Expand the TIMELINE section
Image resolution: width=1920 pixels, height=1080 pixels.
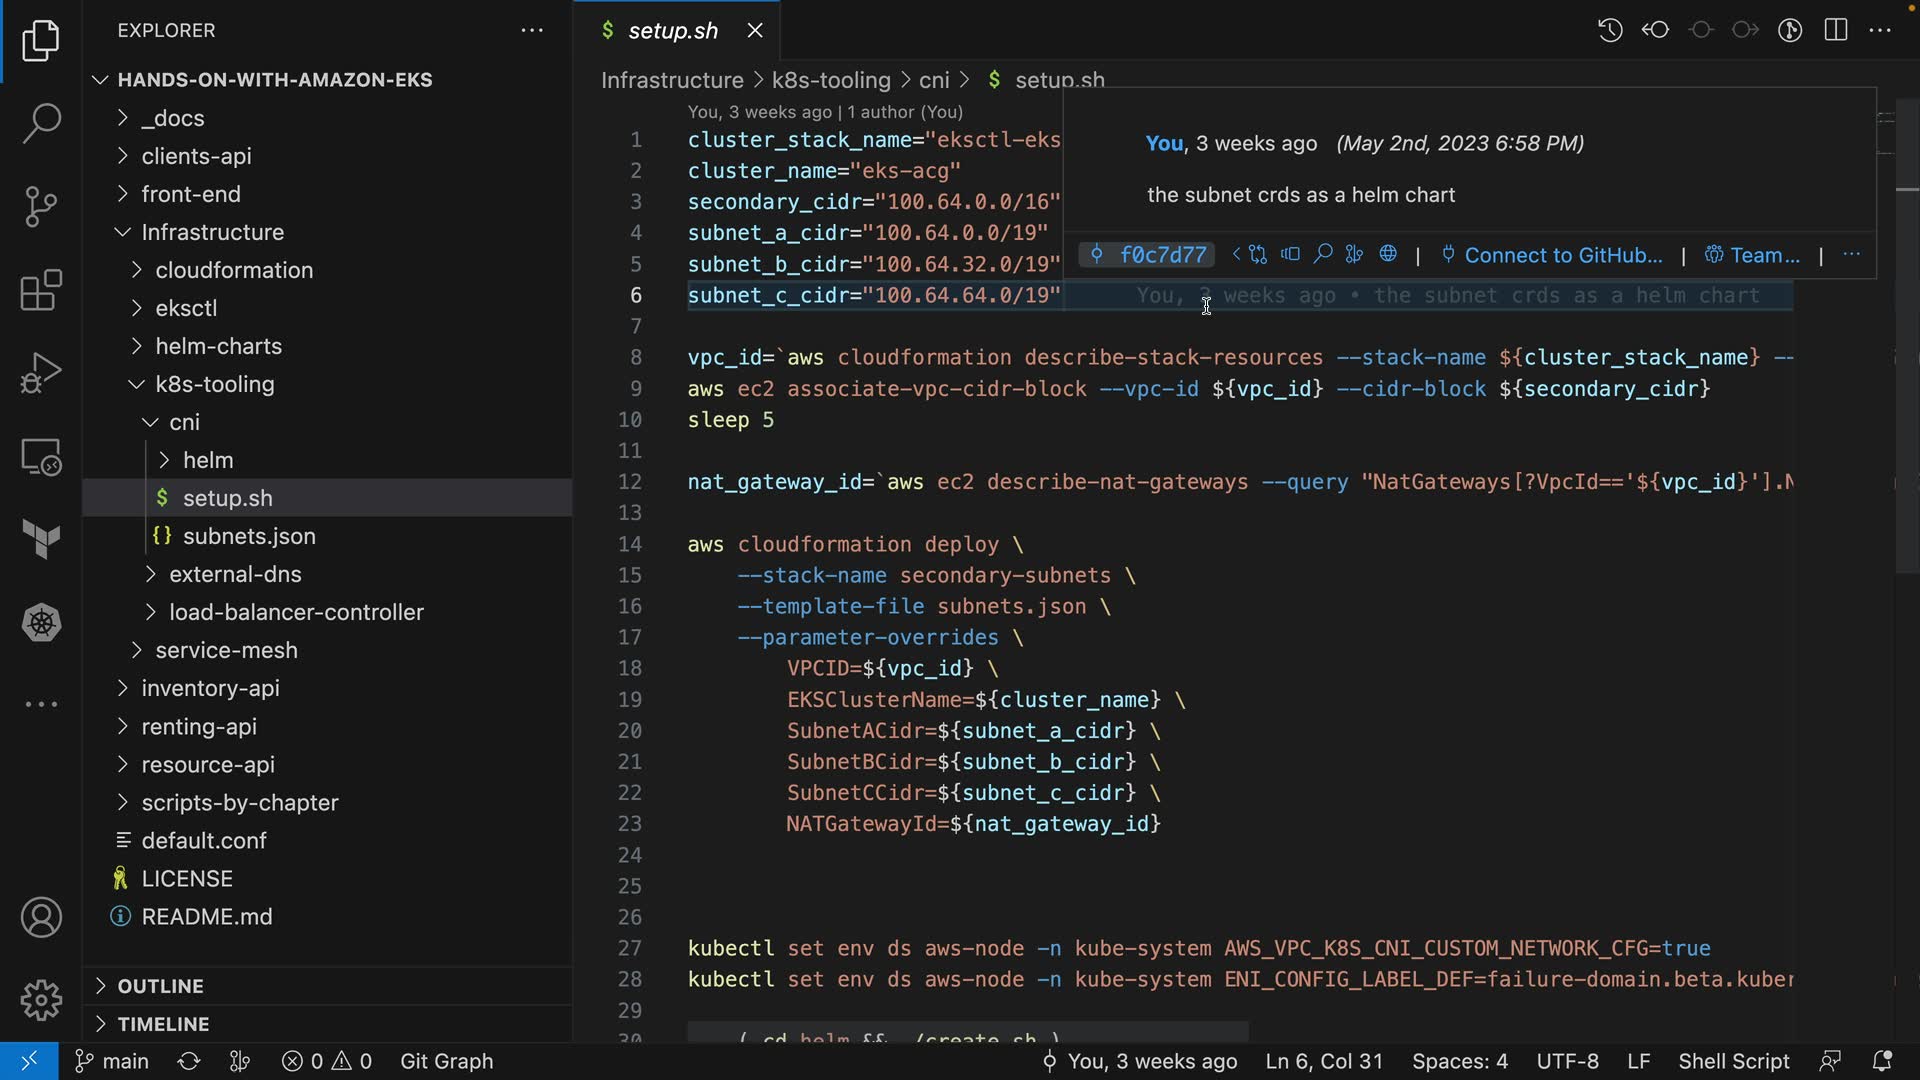pos(163,1024)
